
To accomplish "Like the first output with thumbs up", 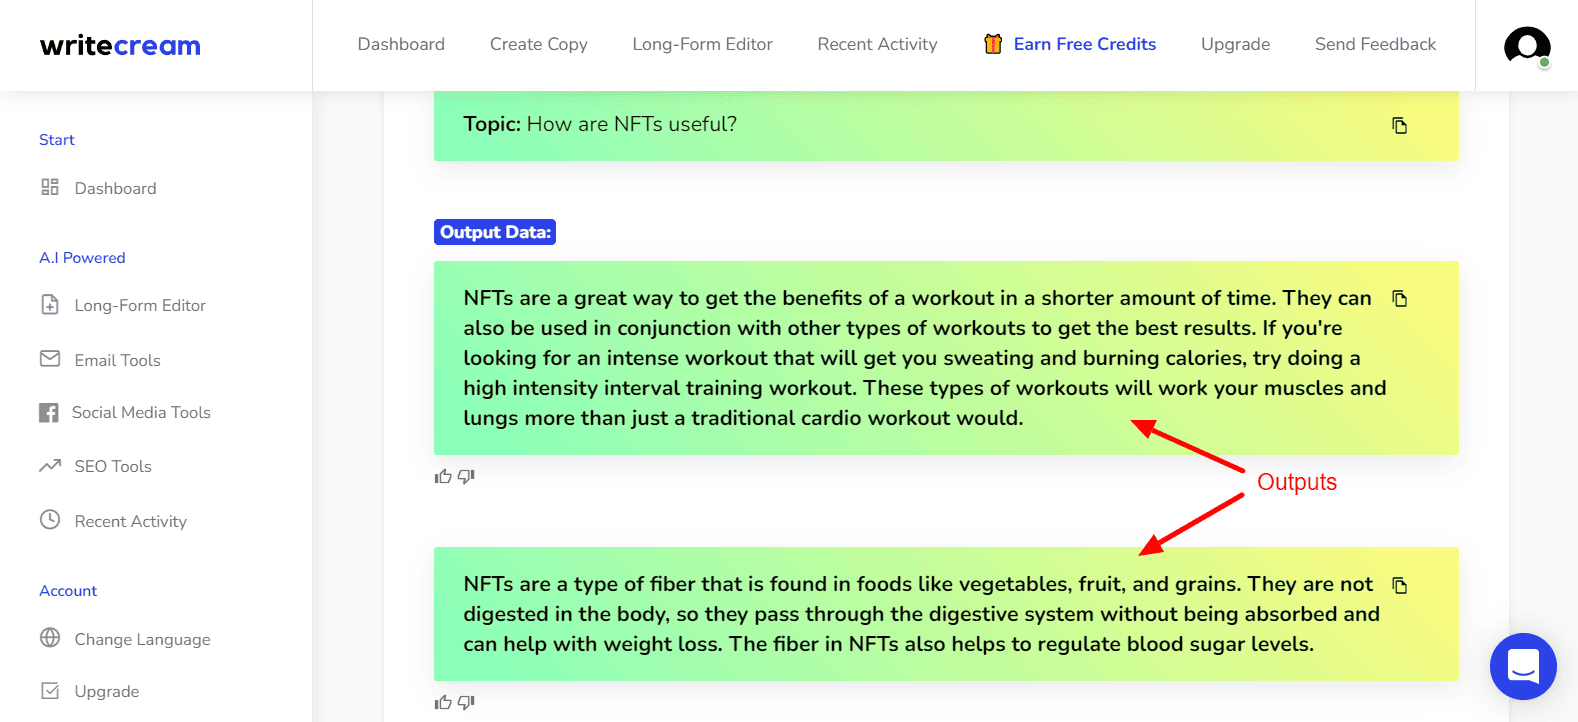I will coord(443,476).
